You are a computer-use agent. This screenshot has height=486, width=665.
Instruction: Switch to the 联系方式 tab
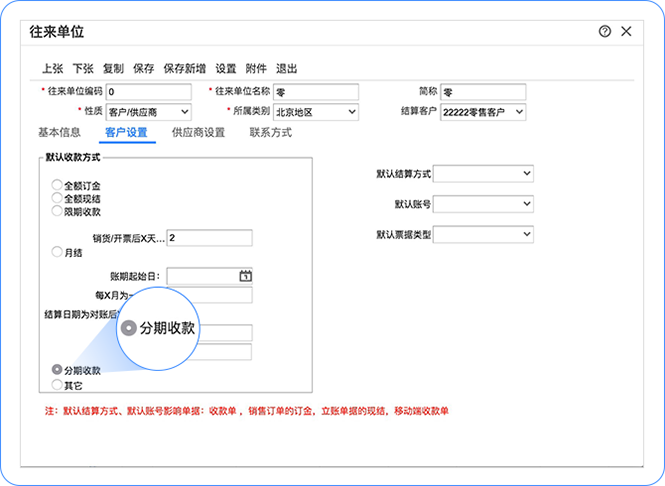(271, 133)
